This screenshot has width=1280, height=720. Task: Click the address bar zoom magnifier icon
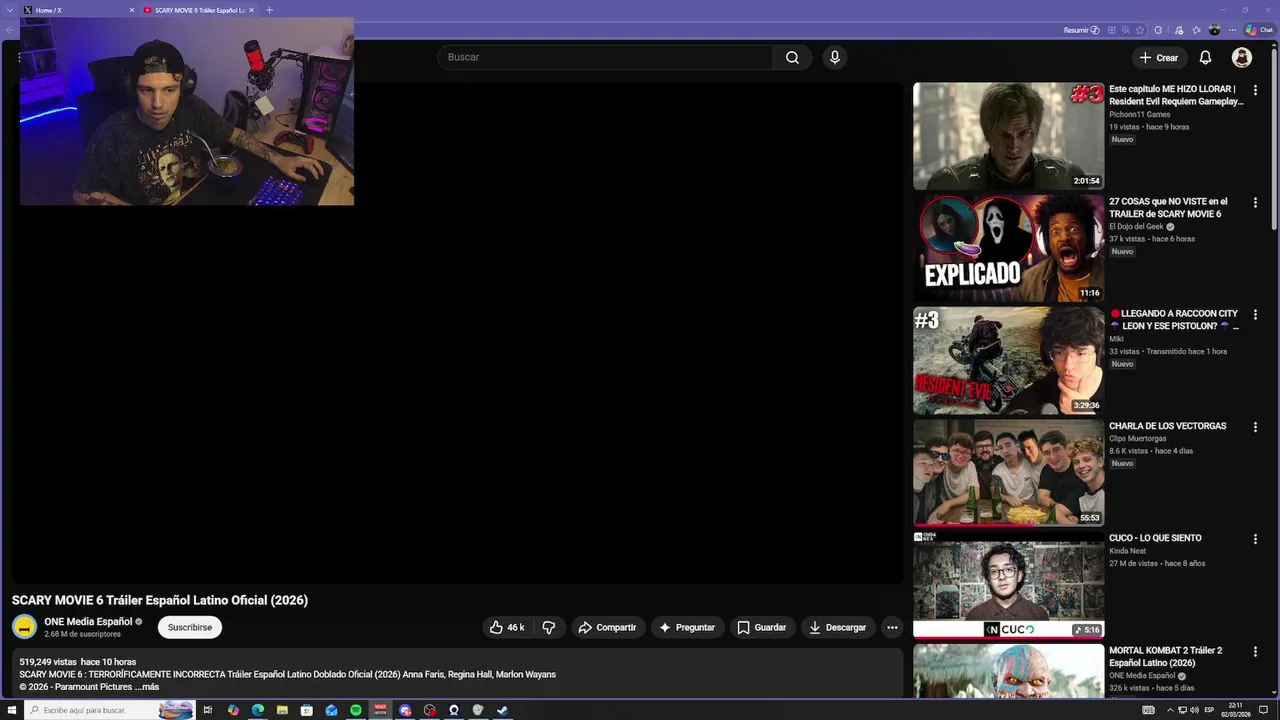(1126, 30)
